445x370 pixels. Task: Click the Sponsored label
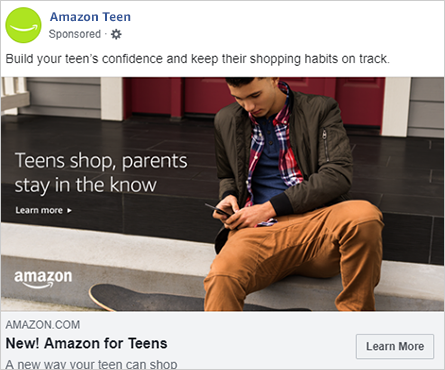(75, 34)
